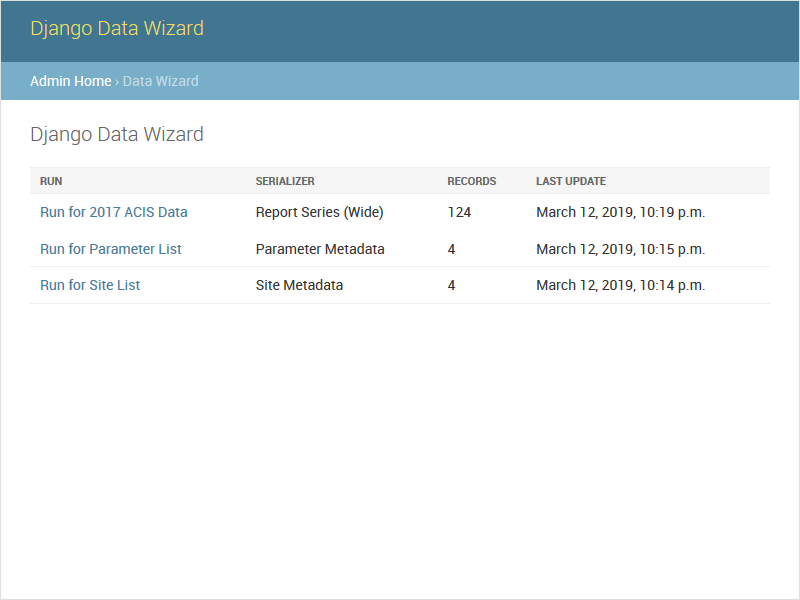Select the 10:19 p.m. last update date
The image size is (800, 600).
click(x=620, y=212)
